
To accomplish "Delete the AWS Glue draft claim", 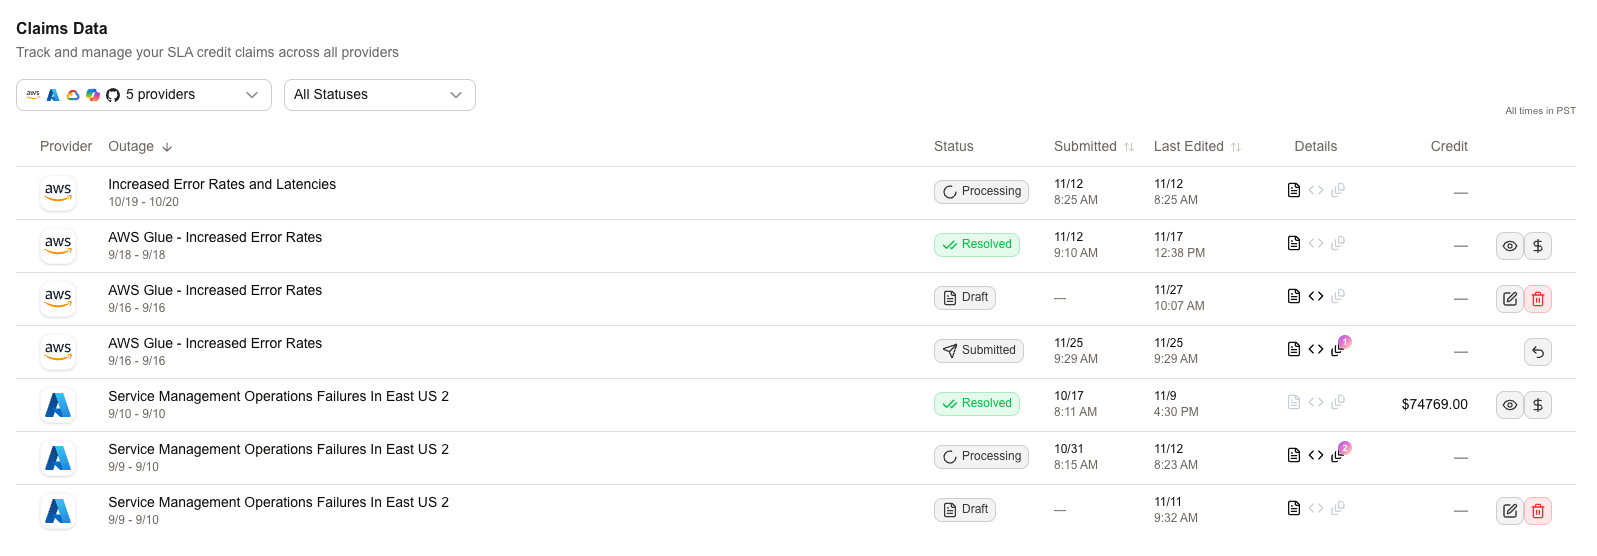I will [x=1538, y=299].
